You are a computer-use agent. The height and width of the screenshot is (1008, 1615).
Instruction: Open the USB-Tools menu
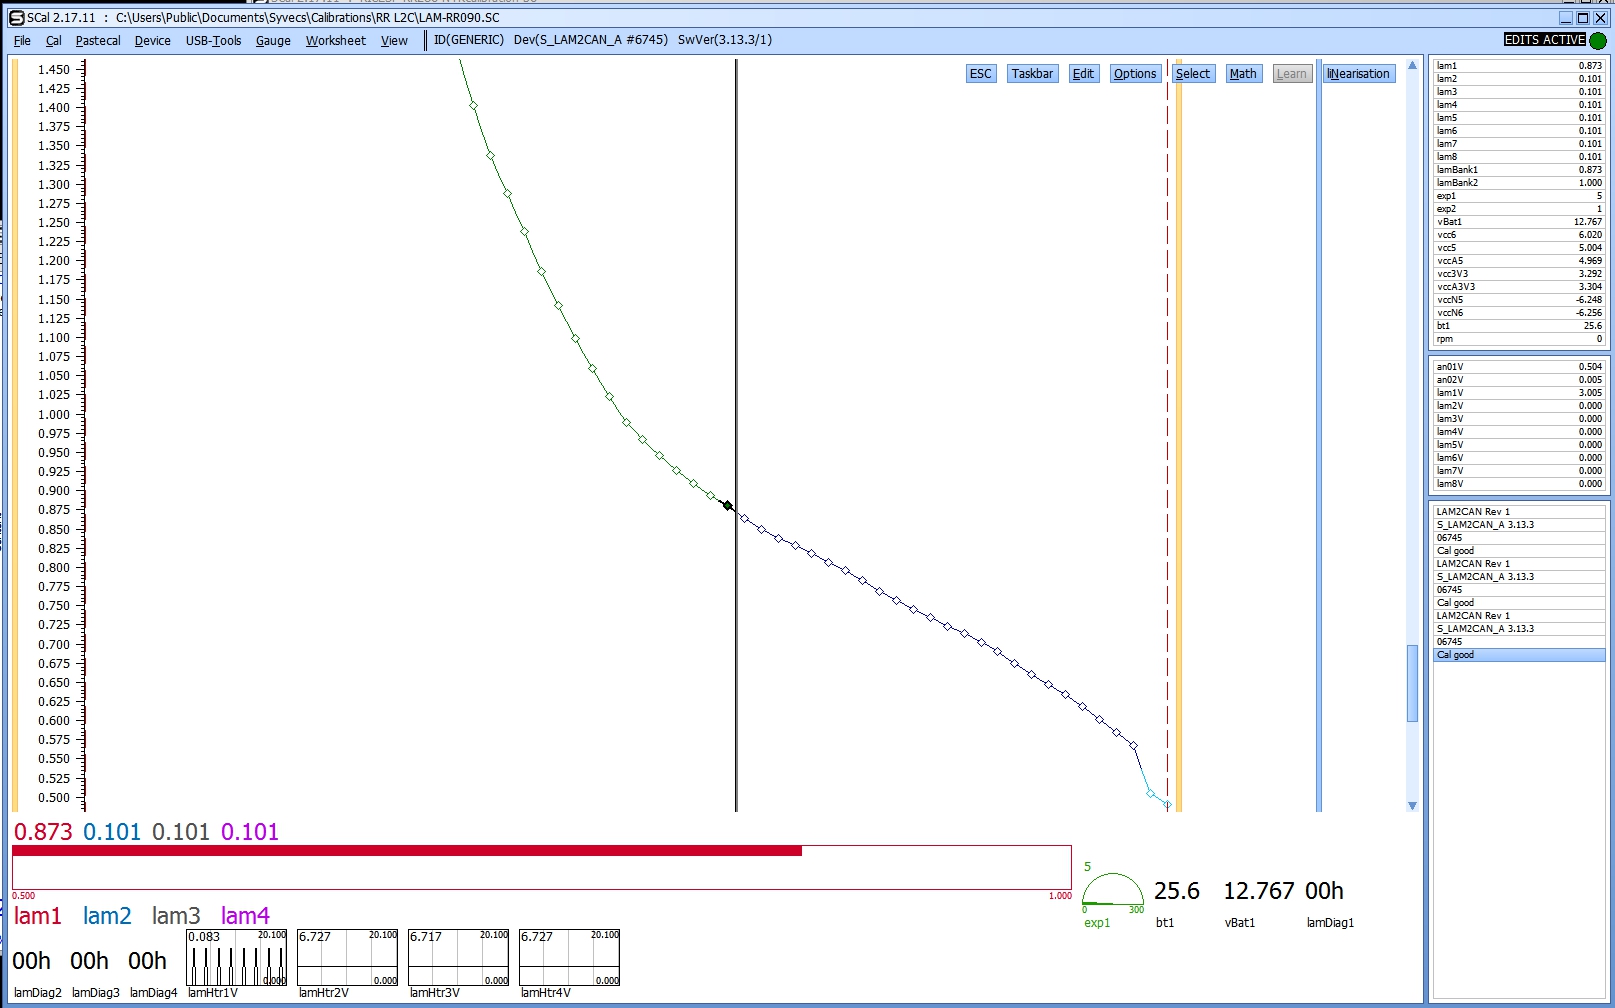pos(213,41)
